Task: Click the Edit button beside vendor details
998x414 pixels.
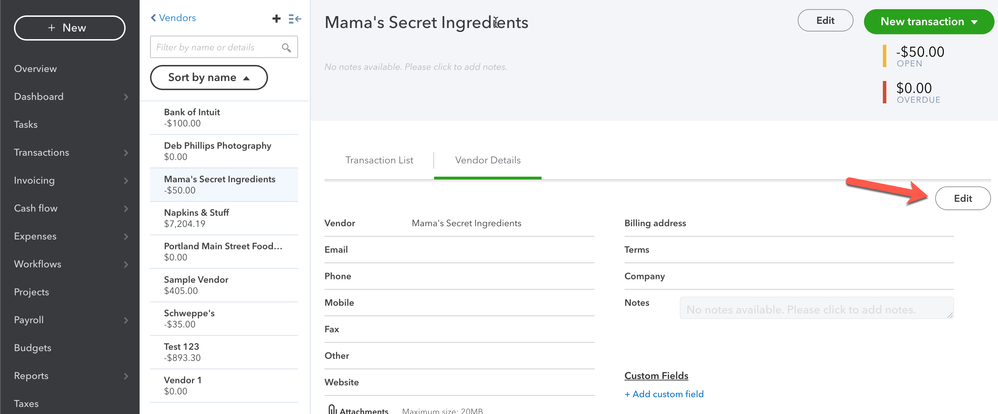Action: (962, 198)
